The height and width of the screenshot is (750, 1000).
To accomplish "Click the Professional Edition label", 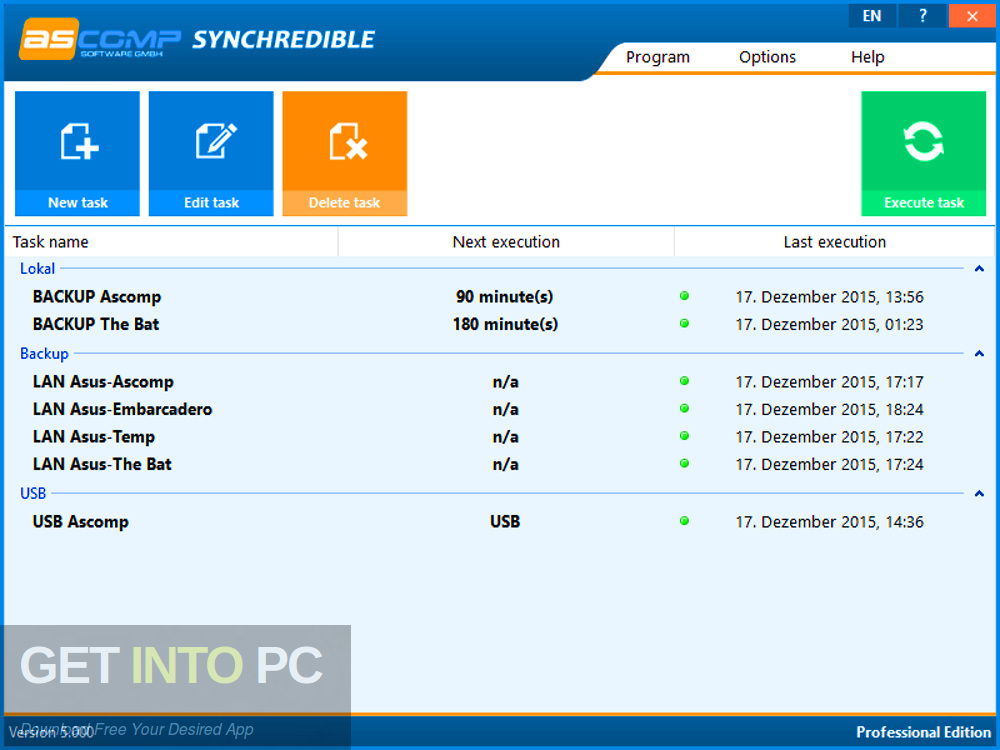I will 923,732.
